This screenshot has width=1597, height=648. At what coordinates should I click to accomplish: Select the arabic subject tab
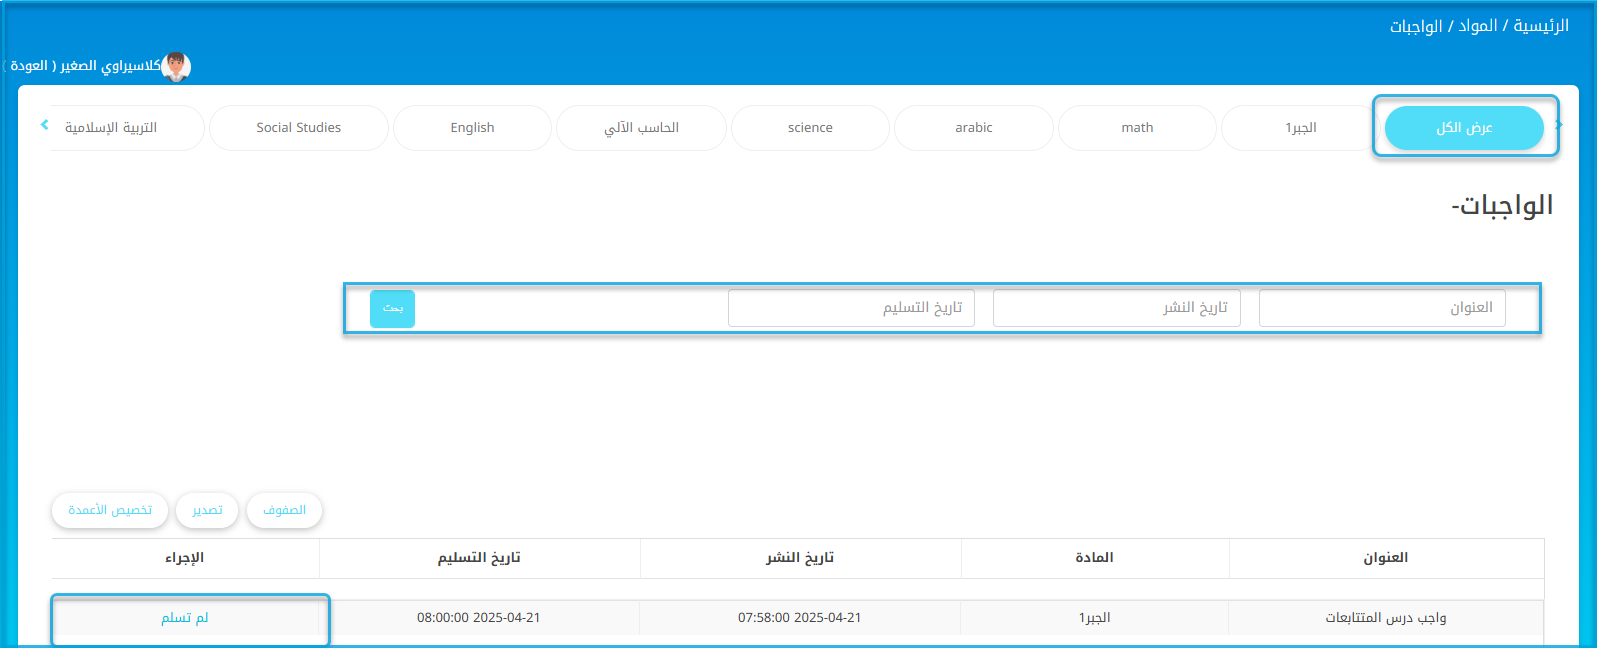pyautogui.click(x=973, y=128)
